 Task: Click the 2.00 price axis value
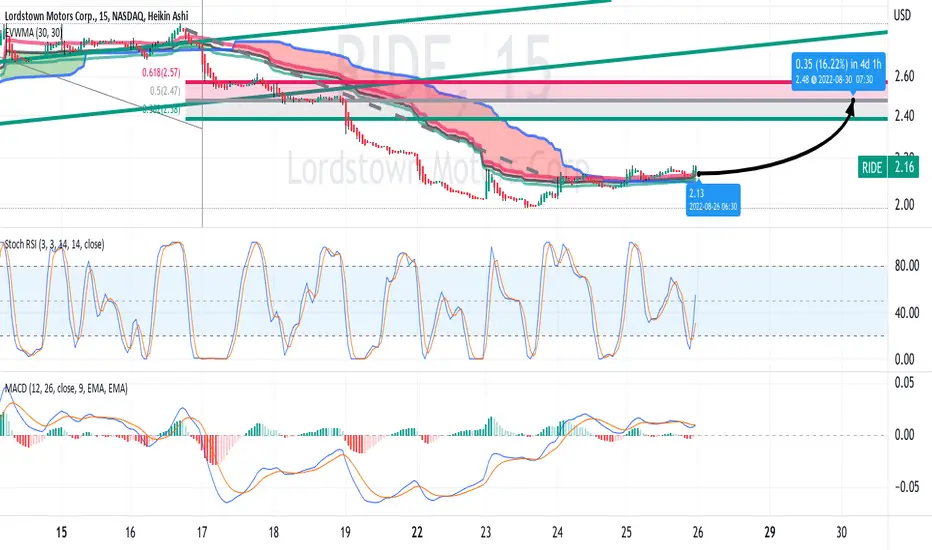pos(904,205)
